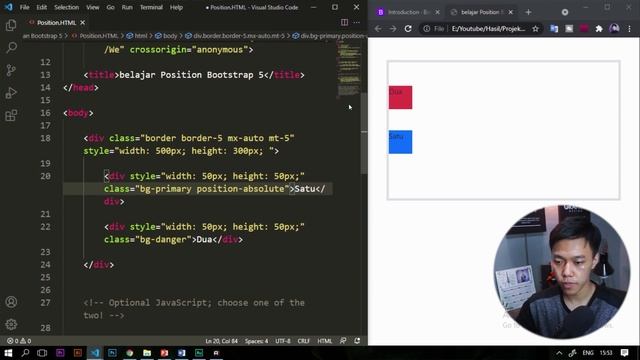
Task: Open the Help menu
Action: 176,7
